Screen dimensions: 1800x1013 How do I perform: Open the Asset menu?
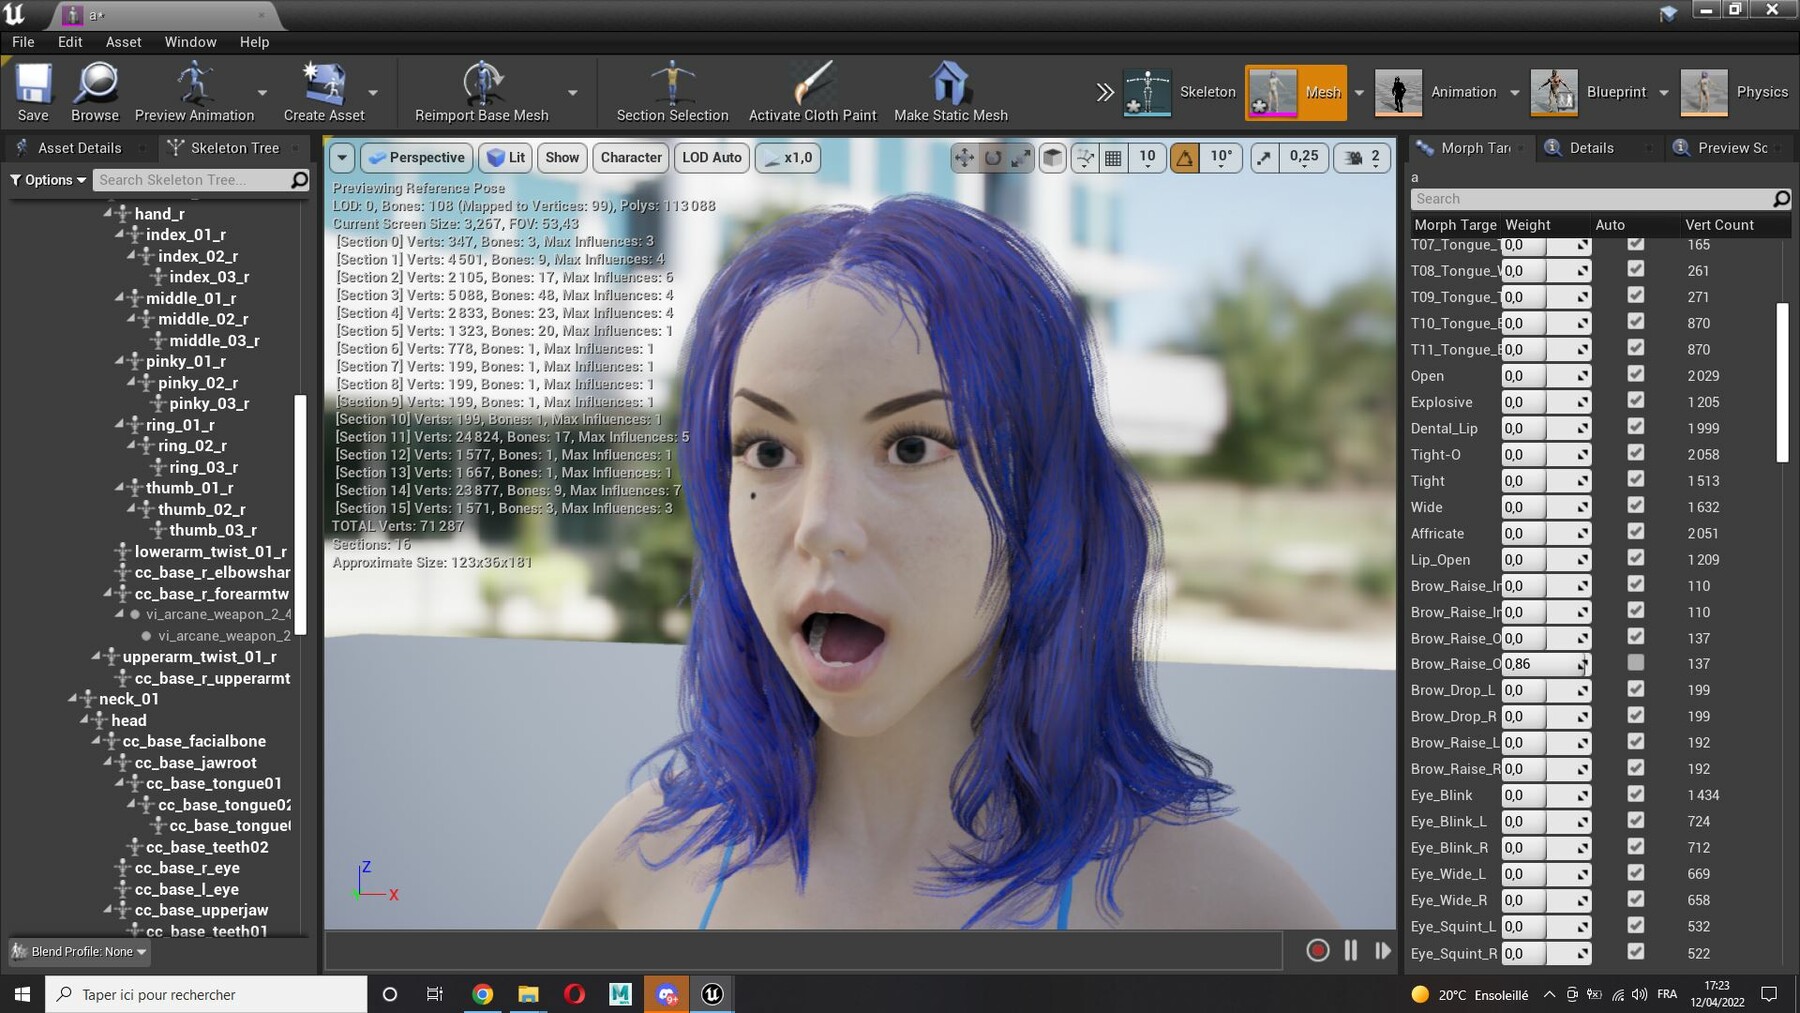point(123,42)
